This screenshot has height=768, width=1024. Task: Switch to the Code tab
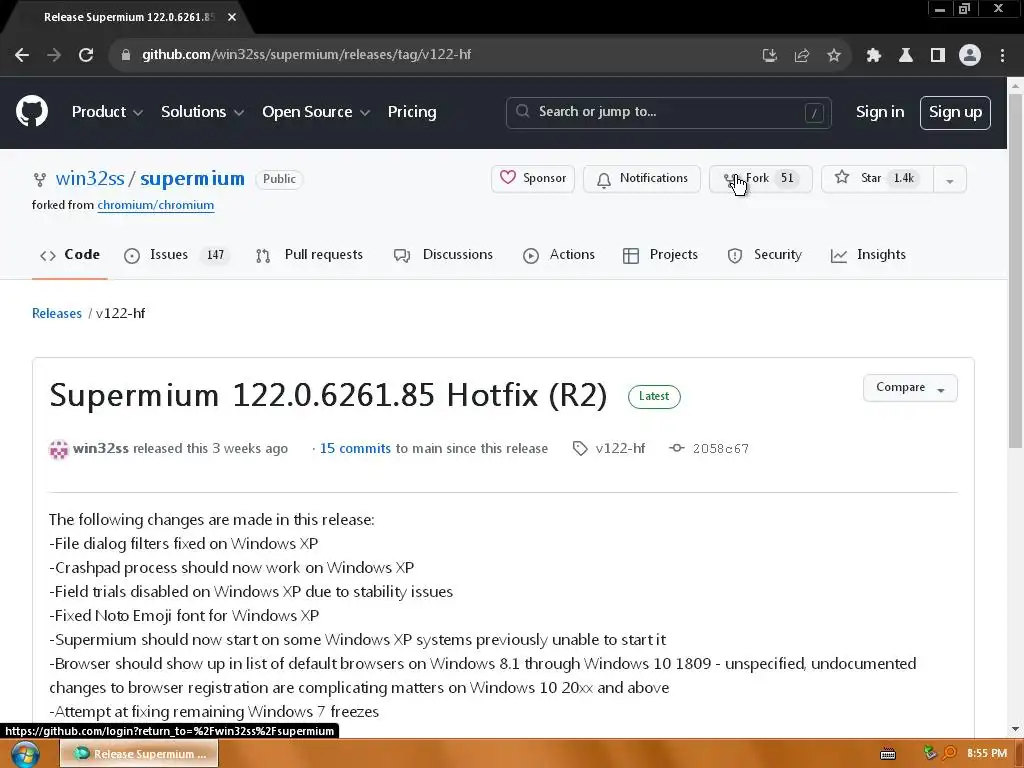[70, 255]
